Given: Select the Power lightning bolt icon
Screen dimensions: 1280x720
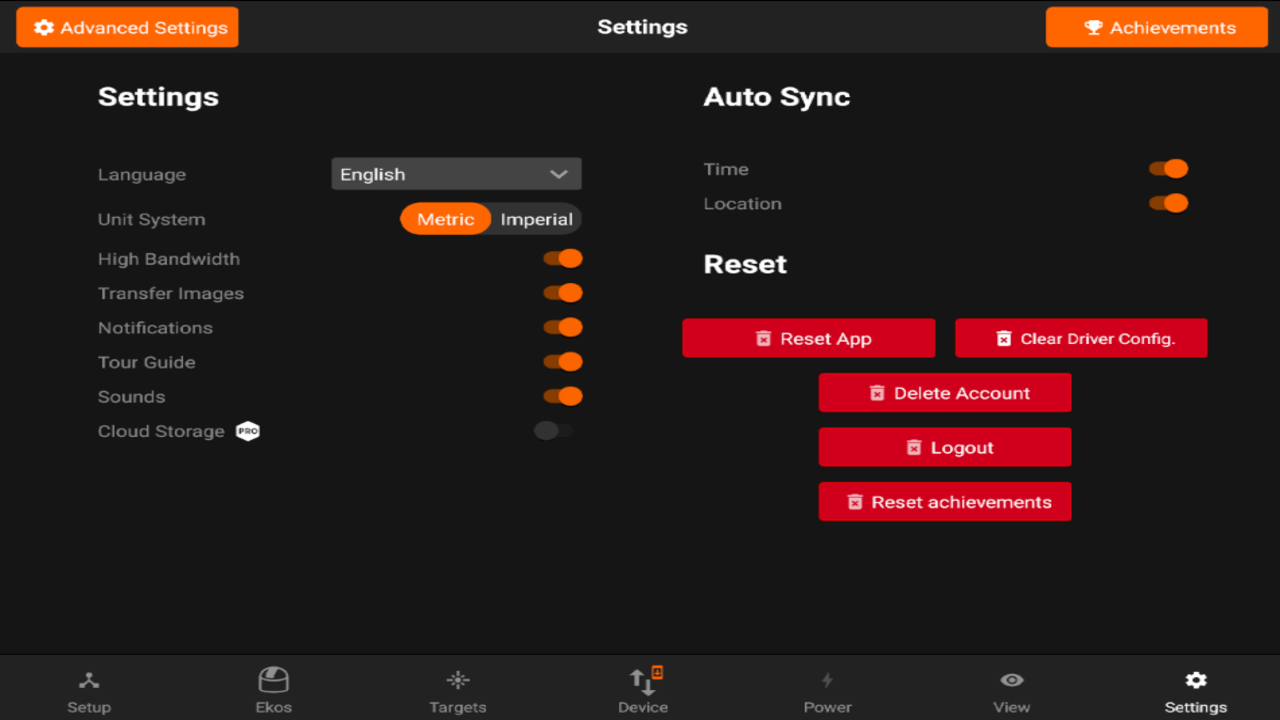Looking at the screenshot, I should (x=827, y=681).
